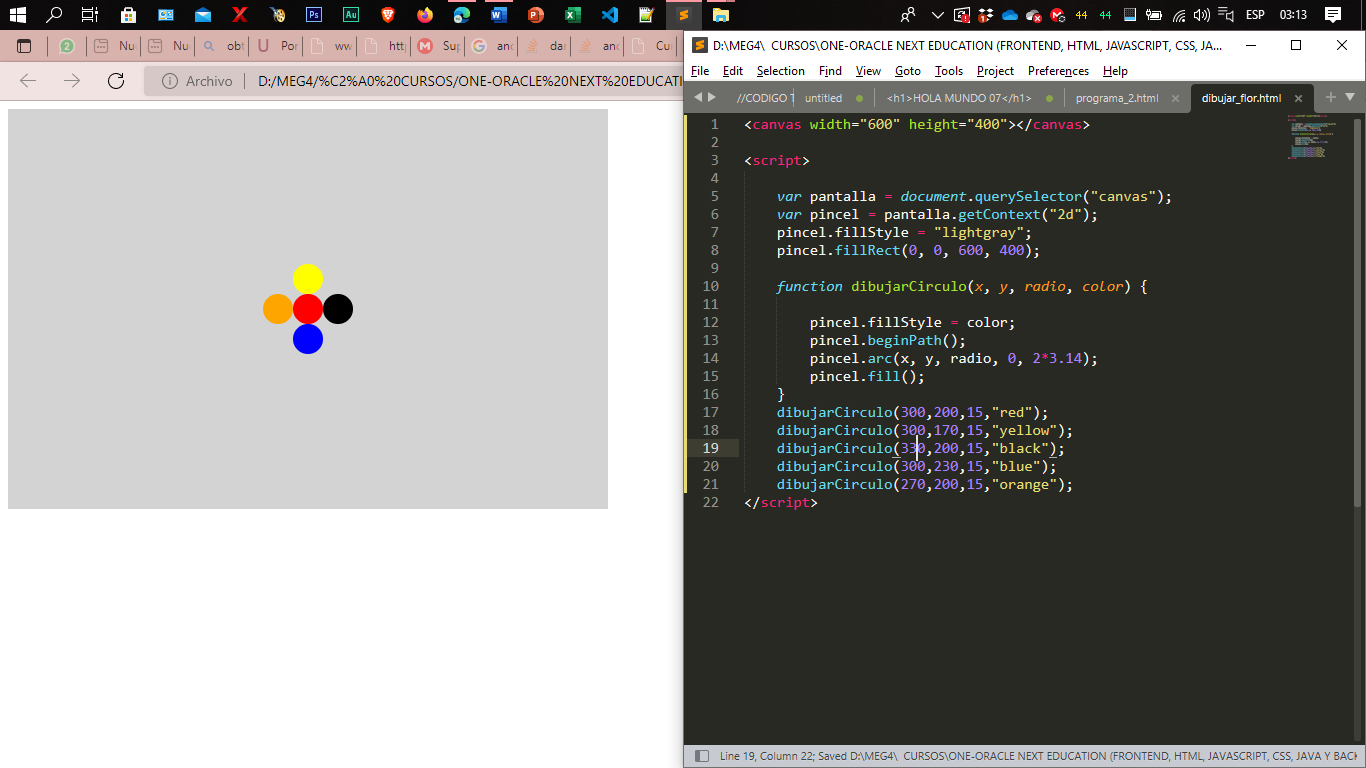This screenshot has height=768, width=1366.
Task: Open the blue OneDrive tray icon
Action: pyautogui.click(x=1010, y=15)
